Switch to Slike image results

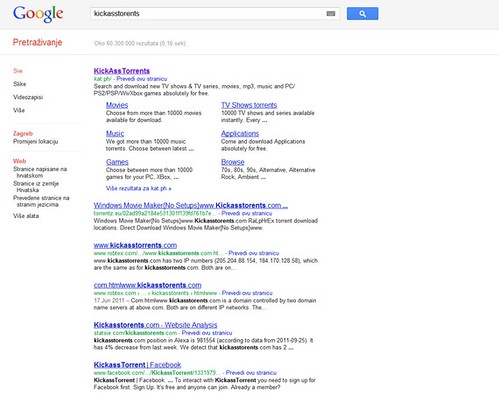19,84
